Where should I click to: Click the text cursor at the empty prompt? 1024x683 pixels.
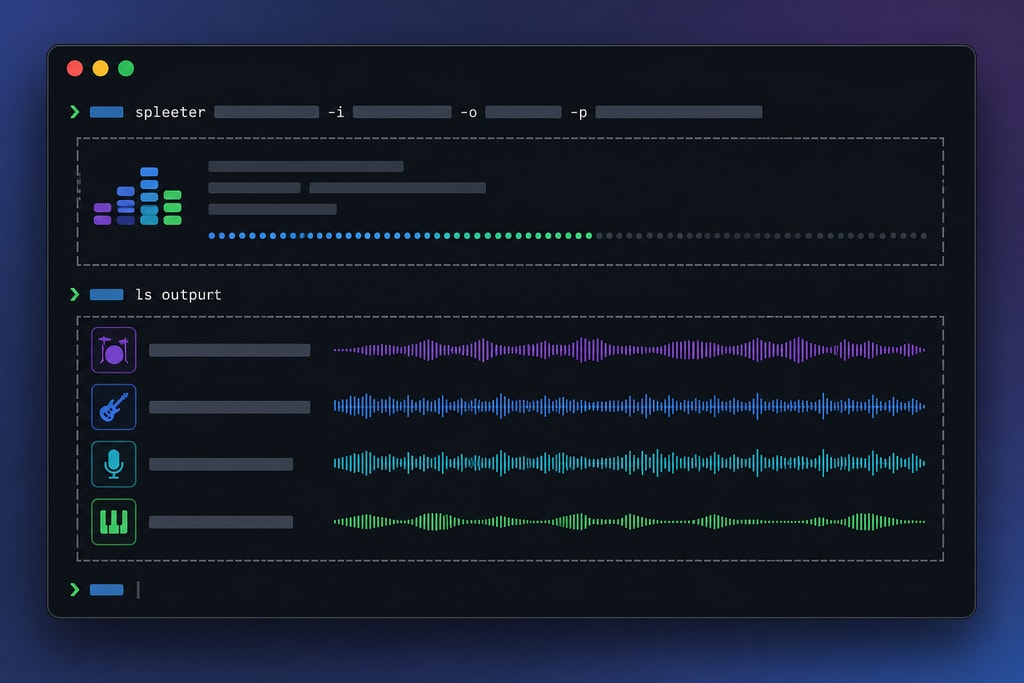[138, 590]
